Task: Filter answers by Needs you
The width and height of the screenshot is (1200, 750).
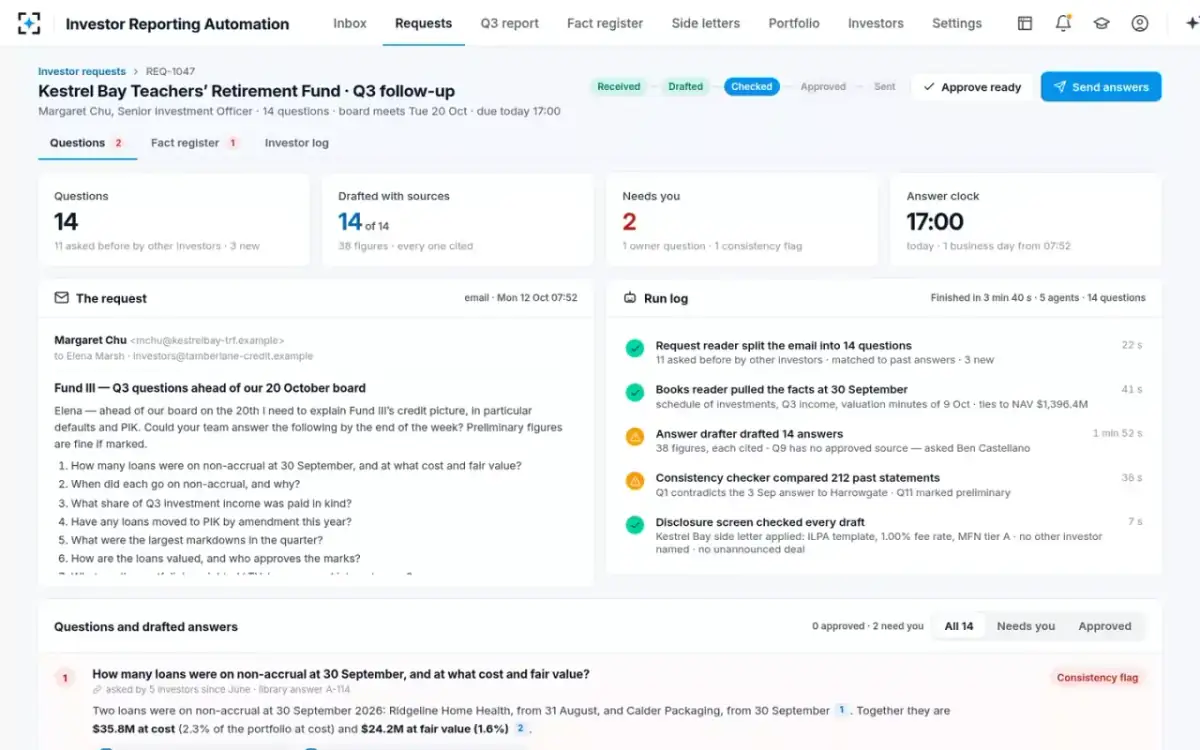Action: tap(1026, 626)
